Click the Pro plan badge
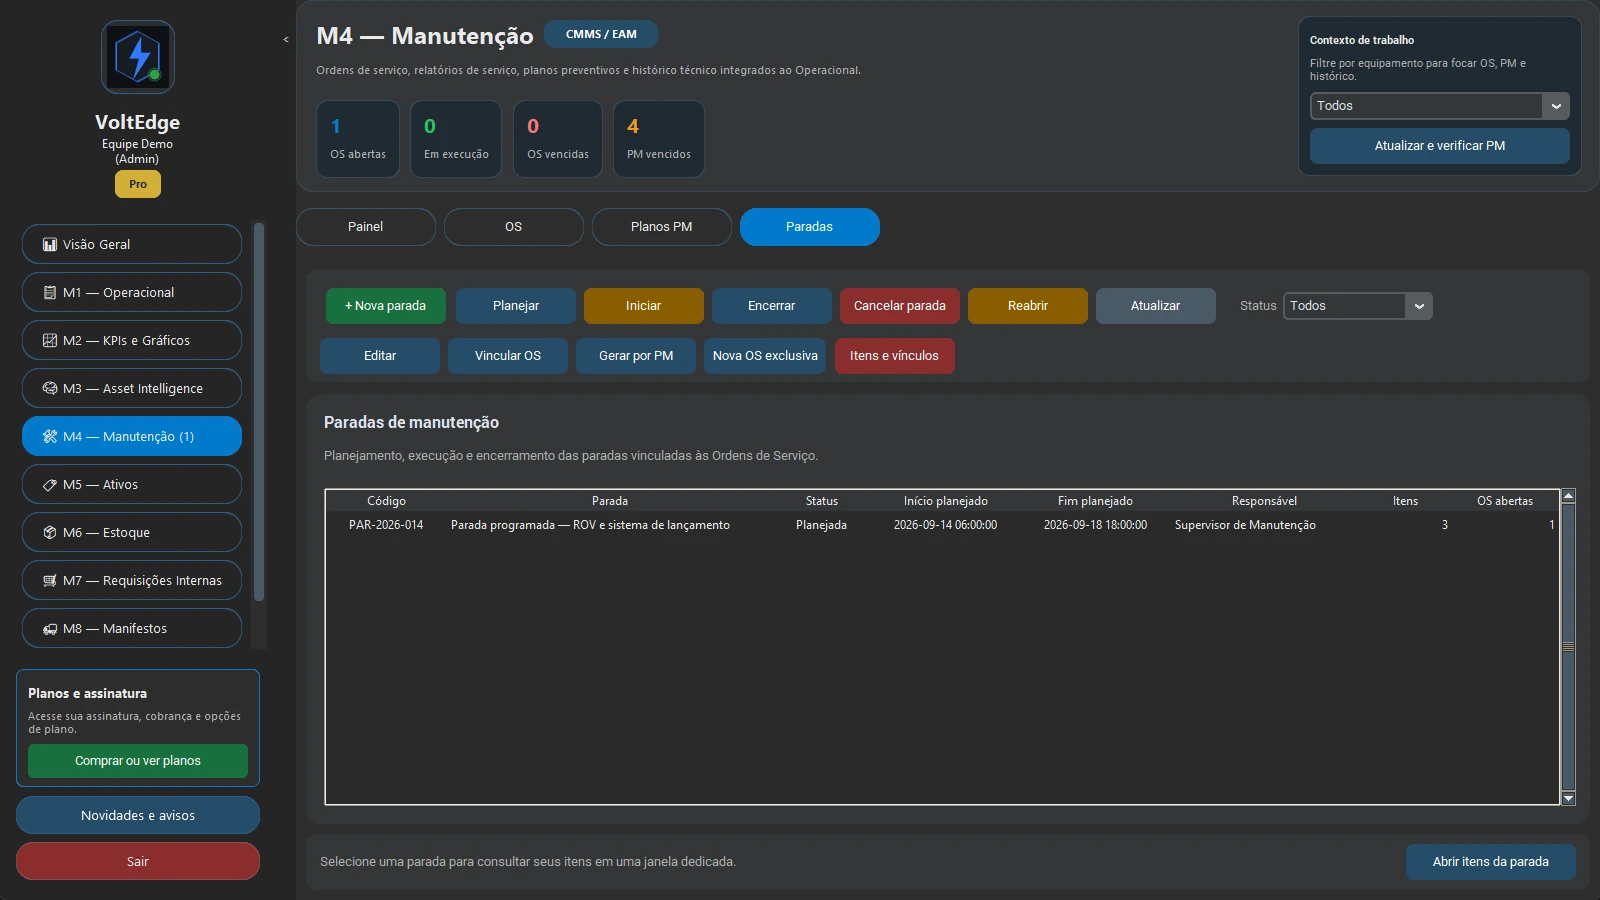 pos(138,184)
